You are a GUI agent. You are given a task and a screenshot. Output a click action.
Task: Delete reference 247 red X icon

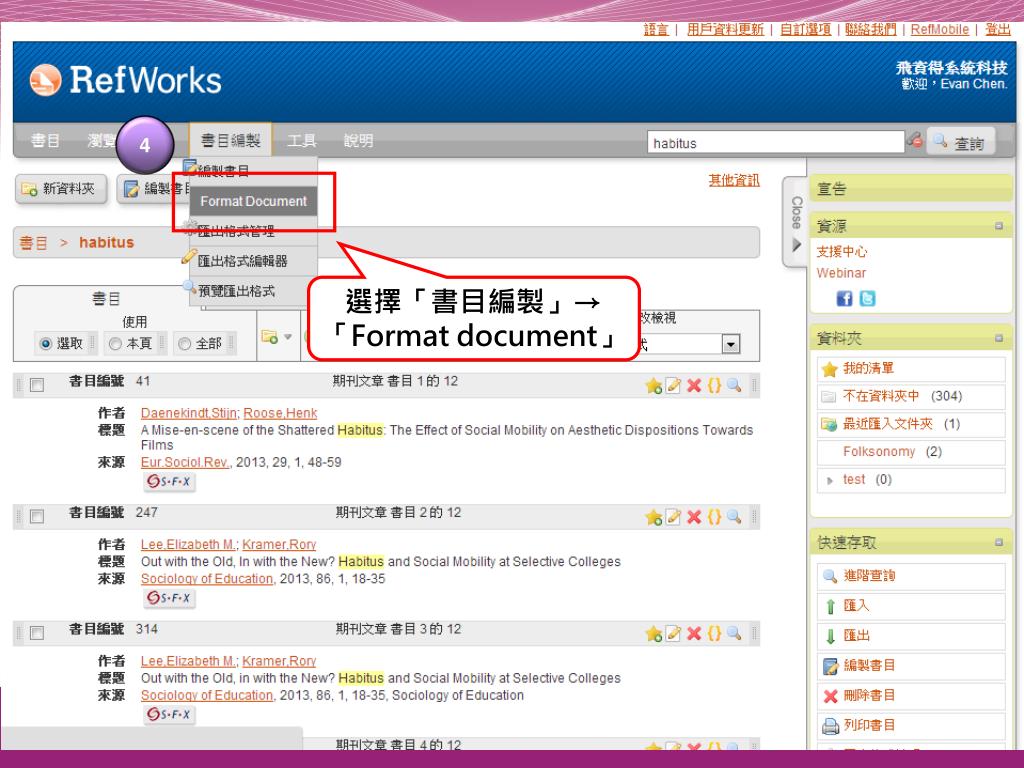click(x=694, y=517)
